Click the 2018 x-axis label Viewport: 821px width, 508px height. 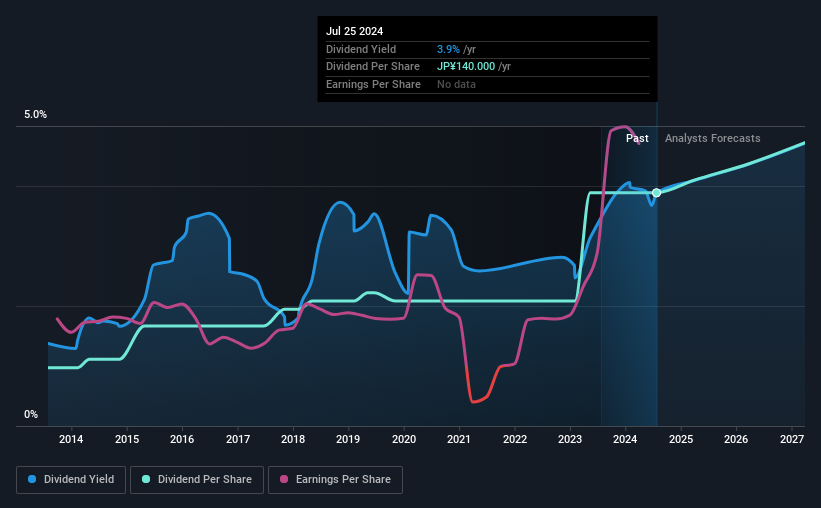pos(293,439)
